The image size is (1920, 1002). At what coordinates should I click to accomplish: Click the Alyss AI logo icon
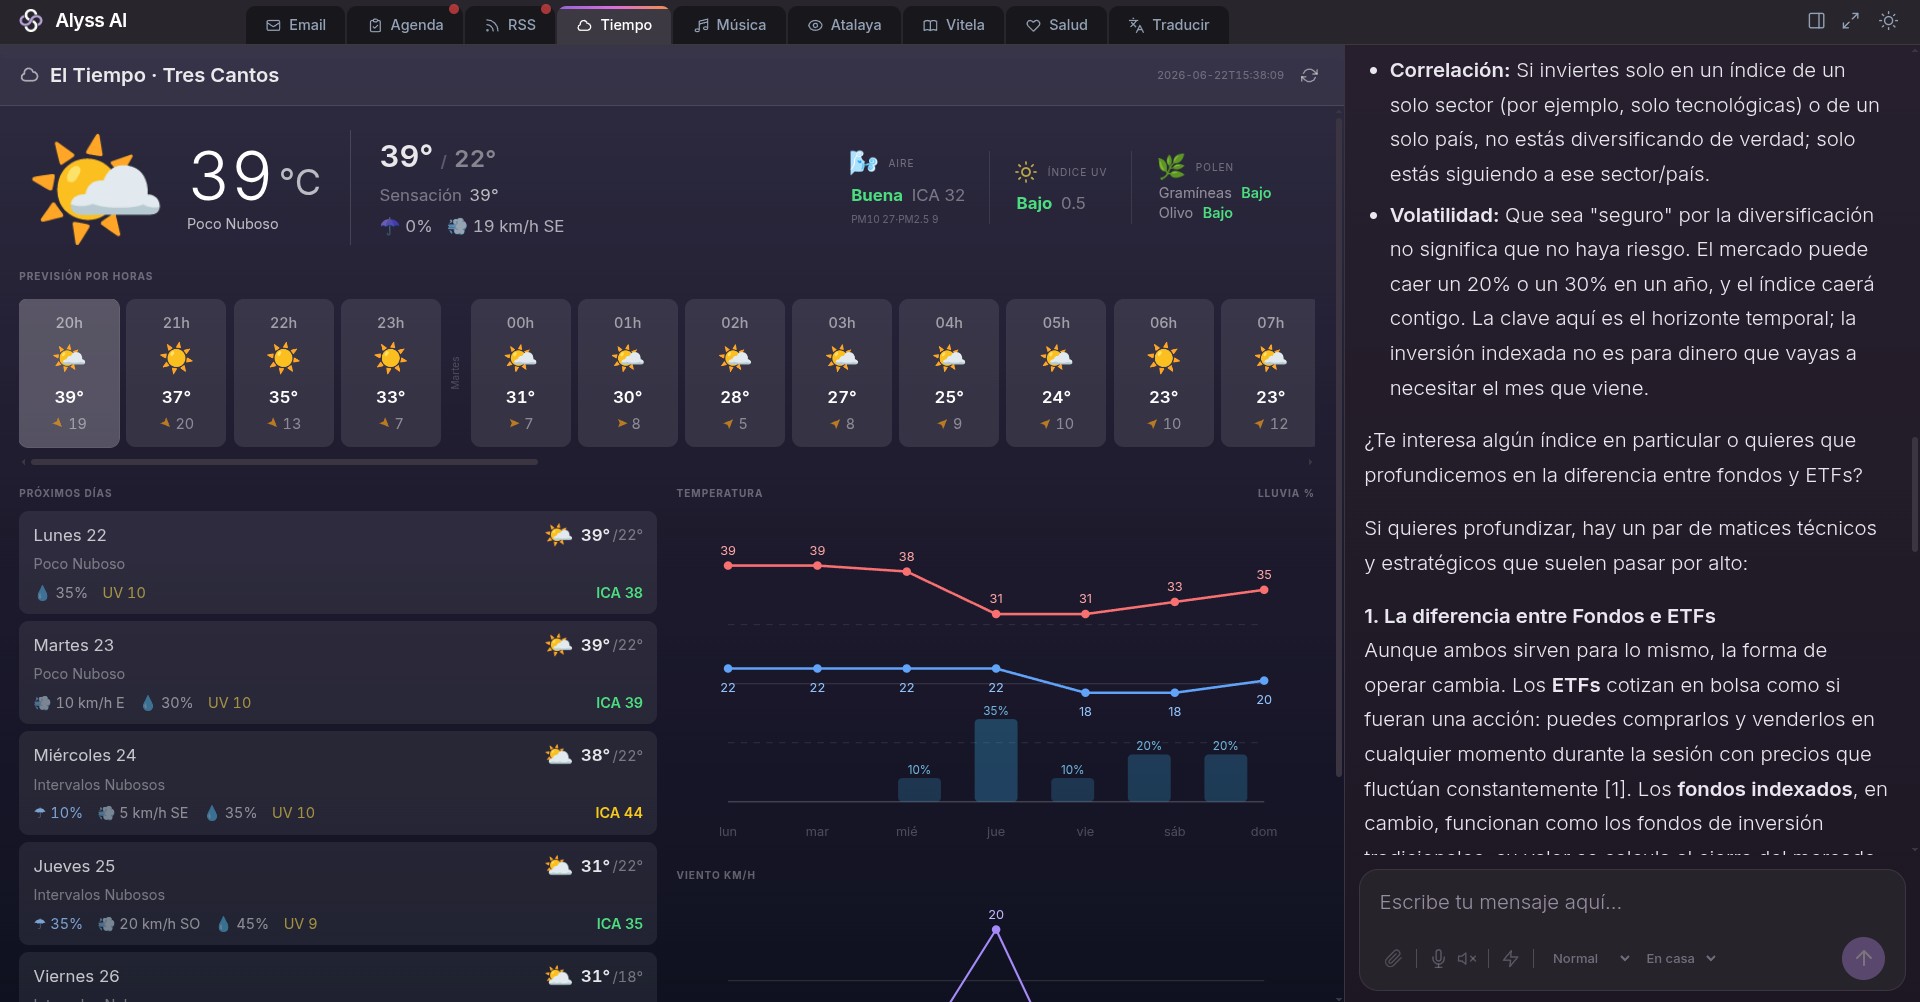31,21
